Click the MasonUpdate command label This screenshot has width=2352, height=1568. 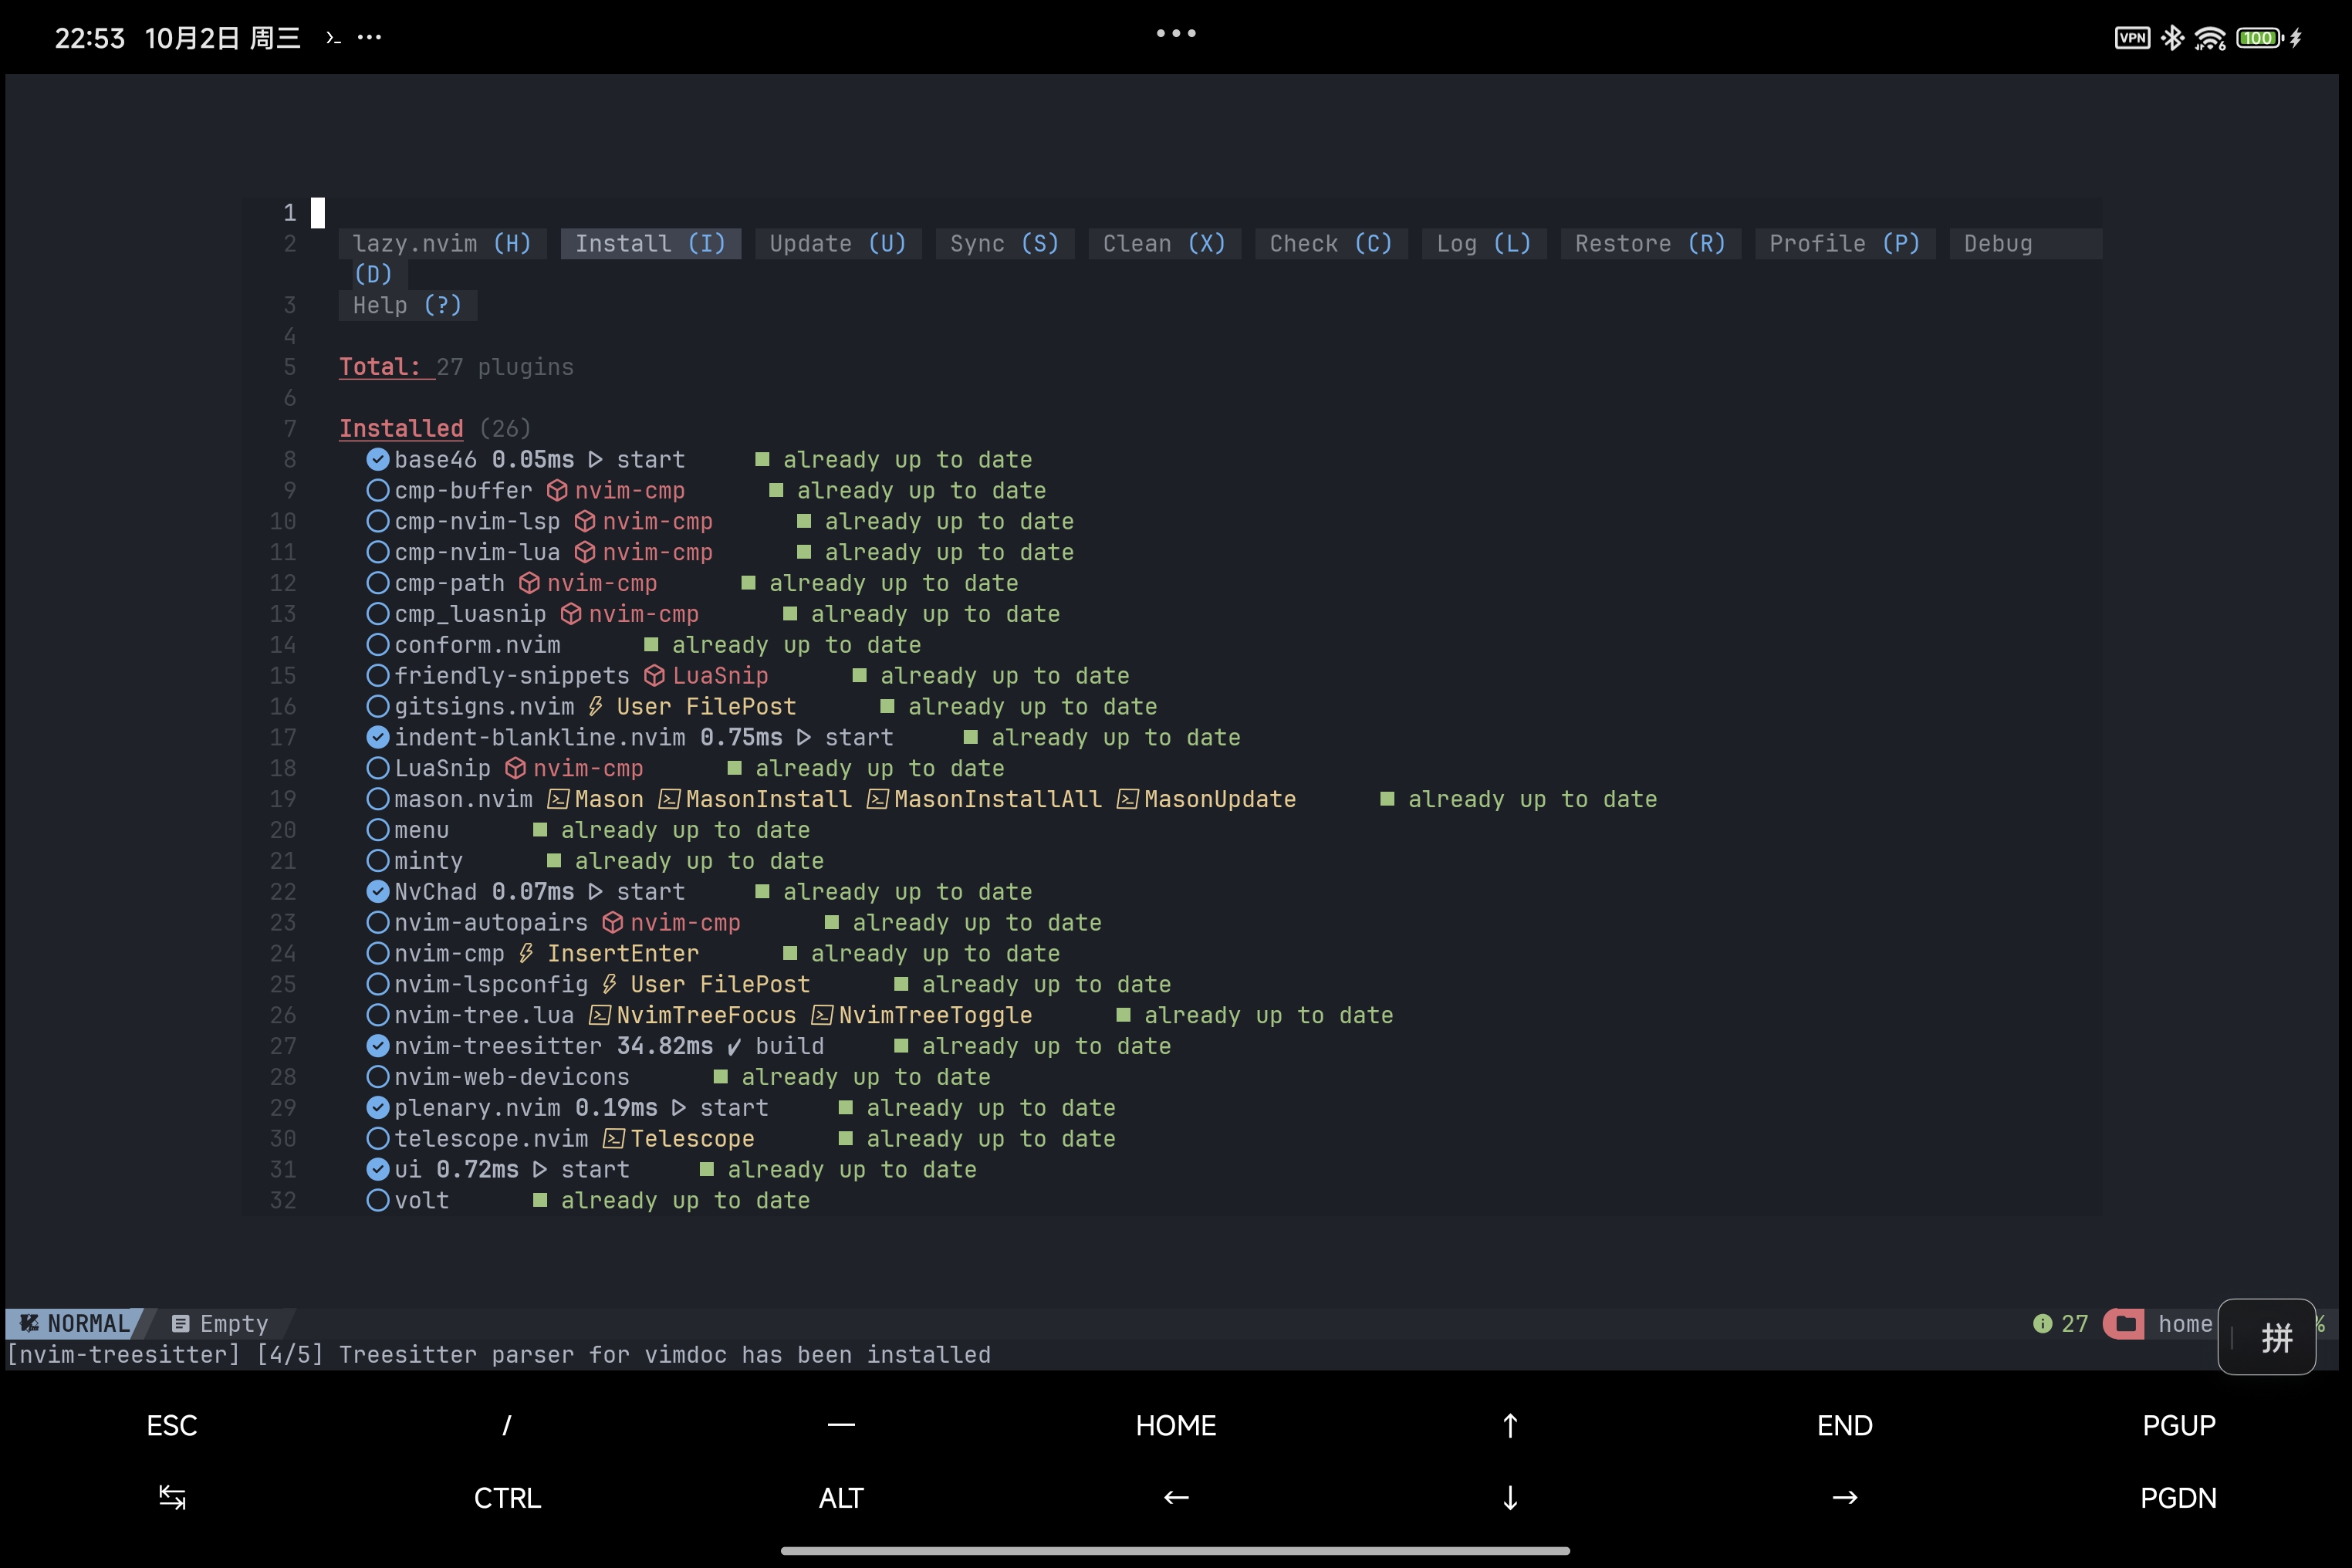click(1220, 799)
